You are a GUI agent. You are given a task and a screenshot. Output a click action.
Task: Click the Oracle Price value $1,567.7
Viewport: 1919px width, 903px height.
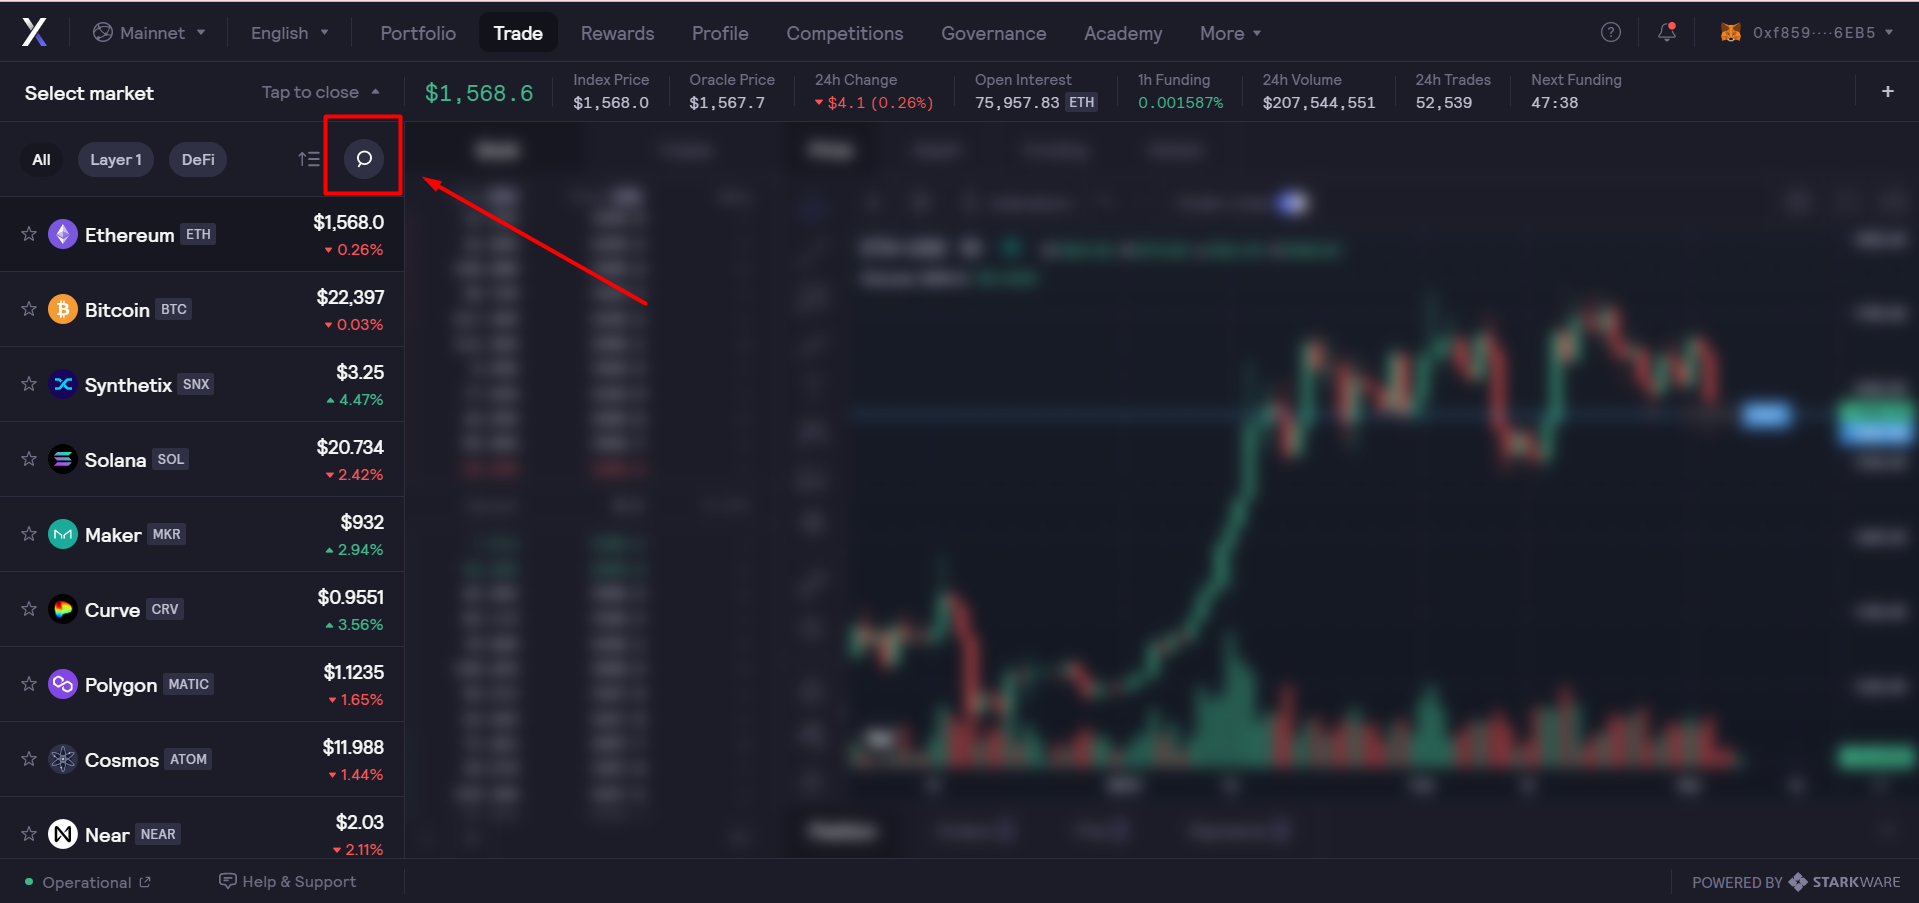pyautogui.click(x=727, y=102)
